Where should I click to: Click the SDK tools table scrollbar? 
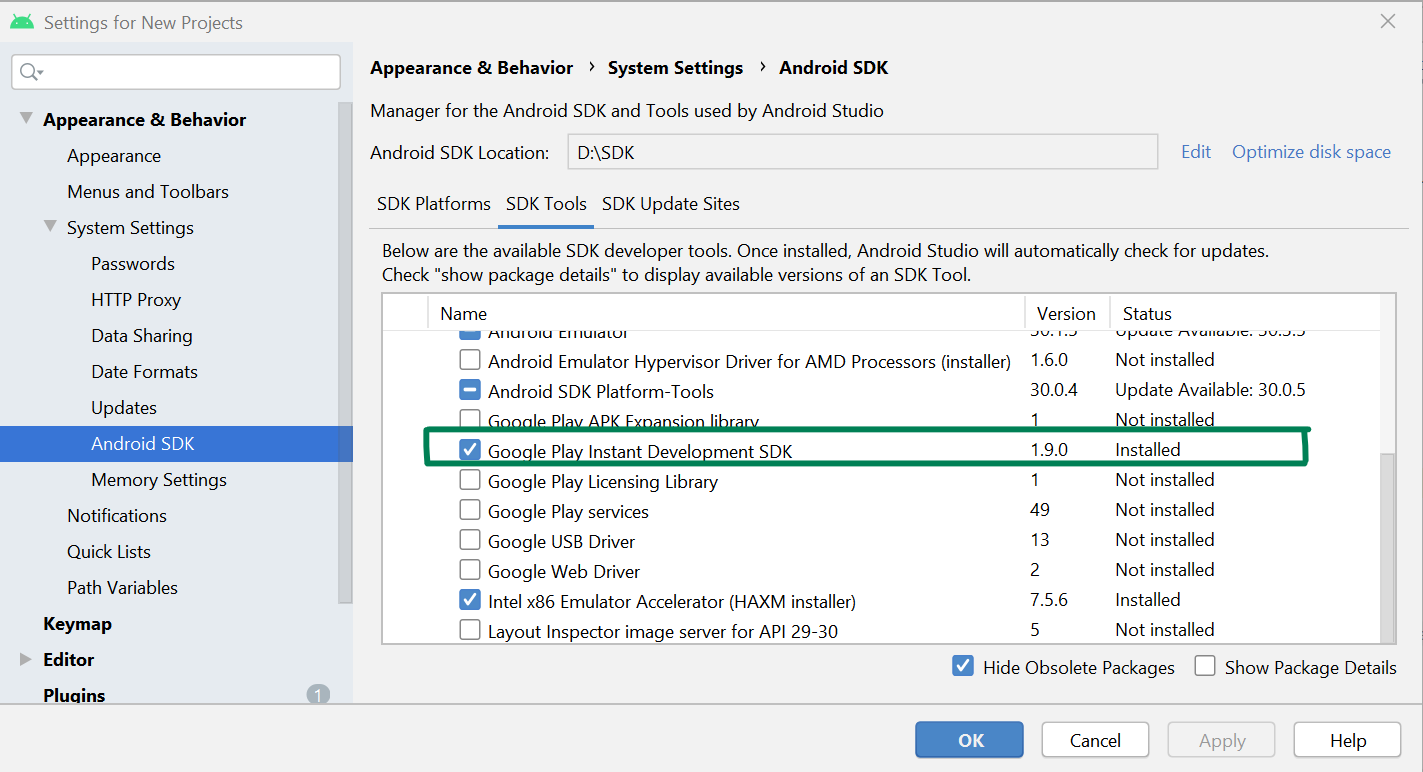click(1388, 548)
